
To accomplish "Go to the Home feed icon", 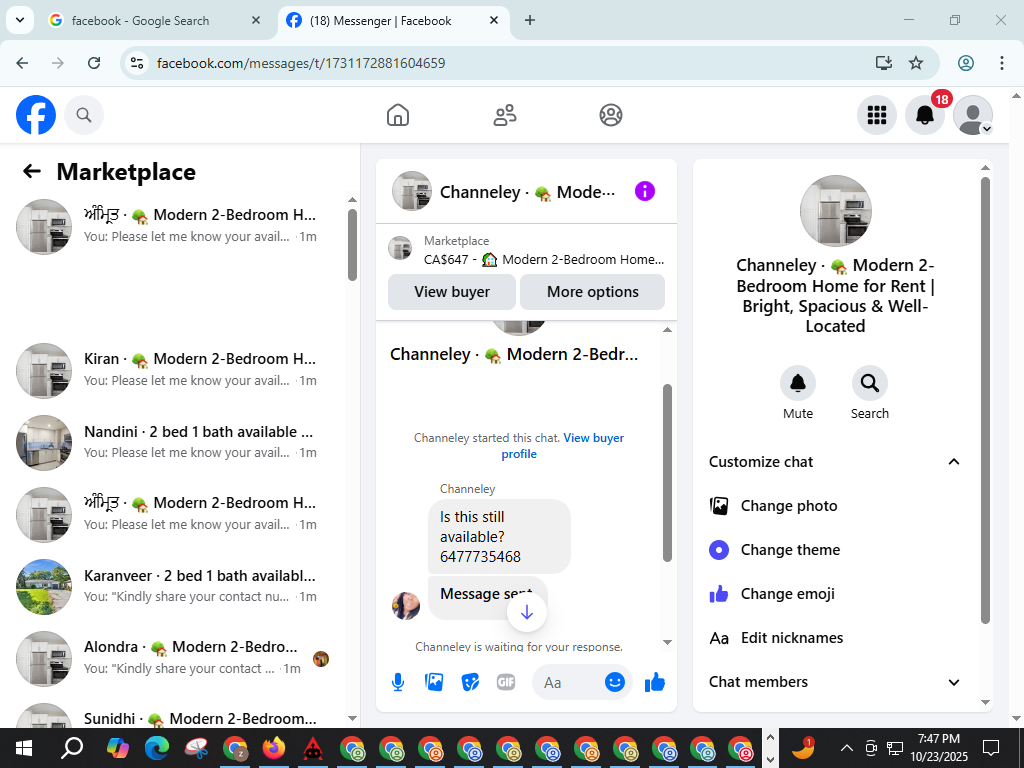I will click(x=398, y=115).
